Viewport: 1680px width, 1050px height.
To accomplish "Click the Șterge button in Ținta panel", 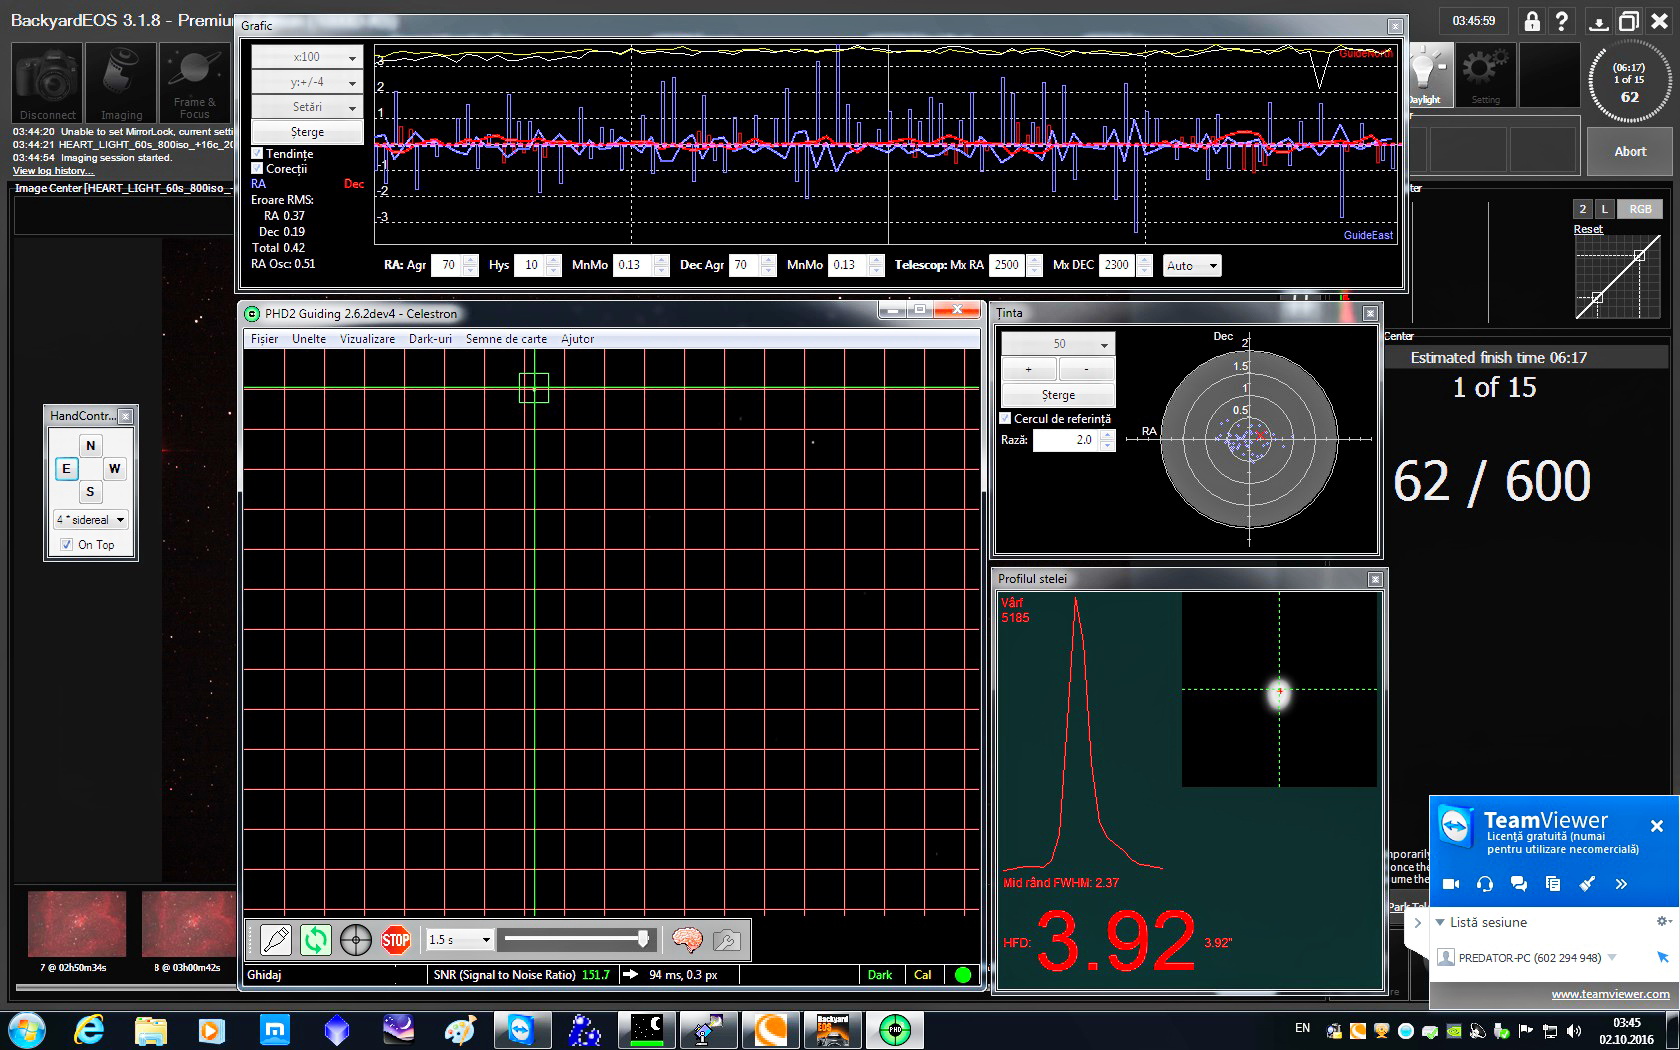I will 1058,395.
